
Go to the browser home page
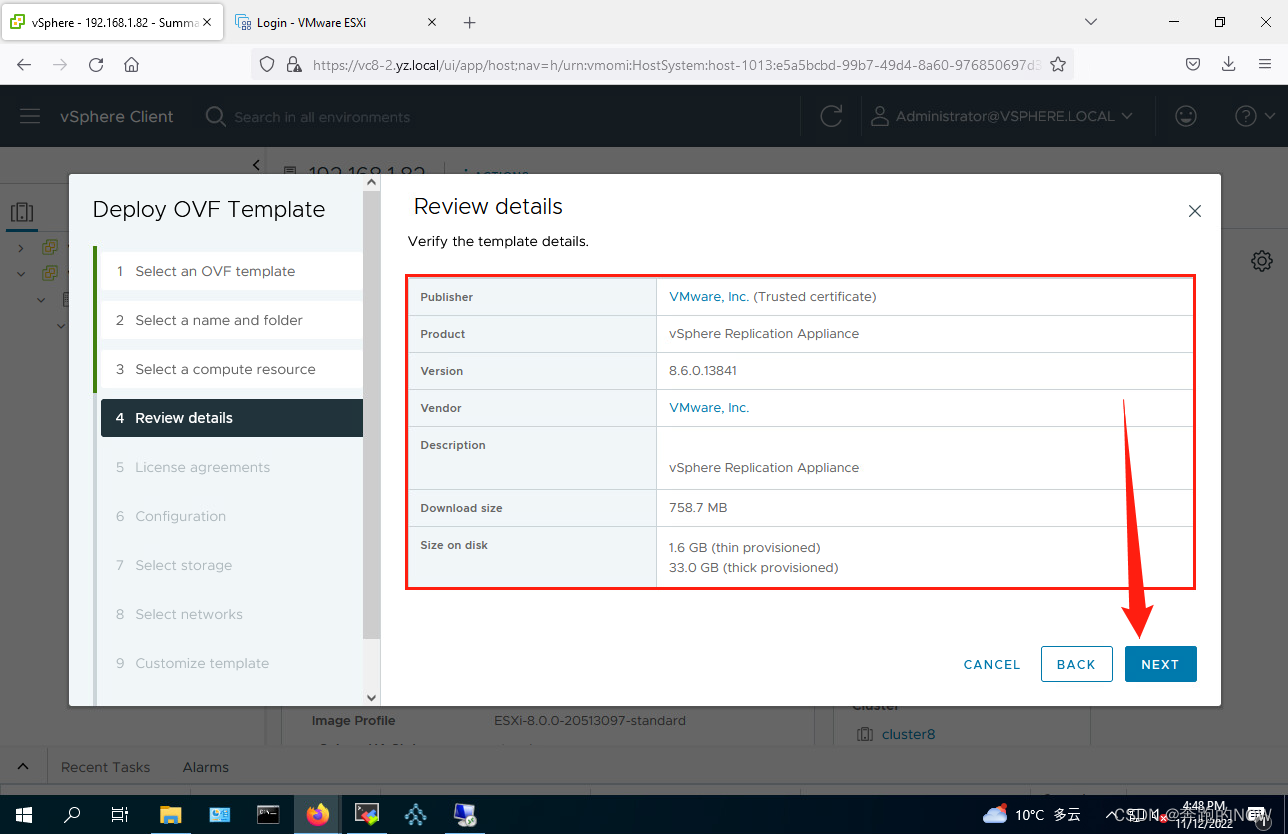(x=131, y=64)
